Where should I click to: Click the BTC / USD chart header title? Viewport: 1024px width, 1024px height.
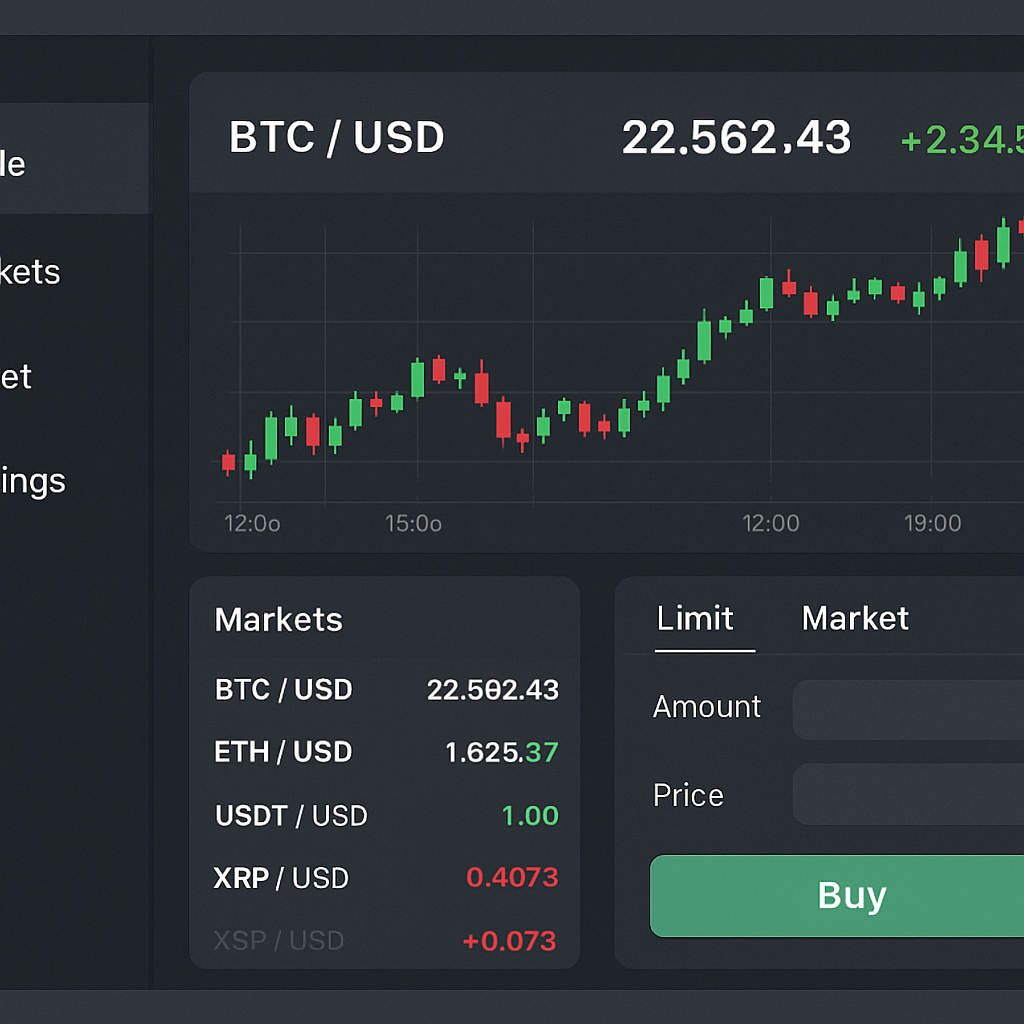click(336, 138)
